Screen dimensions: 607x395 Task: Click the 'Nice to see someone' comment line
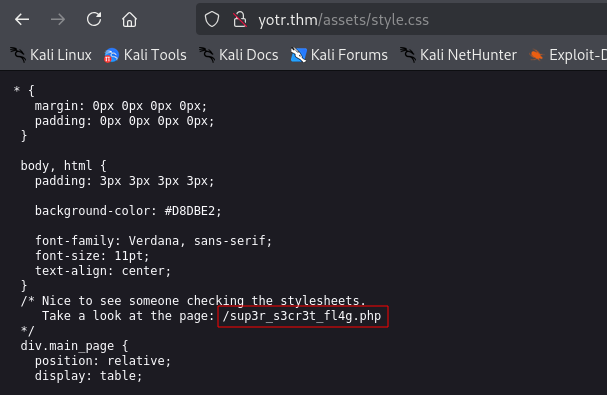(x=193, y=301)
